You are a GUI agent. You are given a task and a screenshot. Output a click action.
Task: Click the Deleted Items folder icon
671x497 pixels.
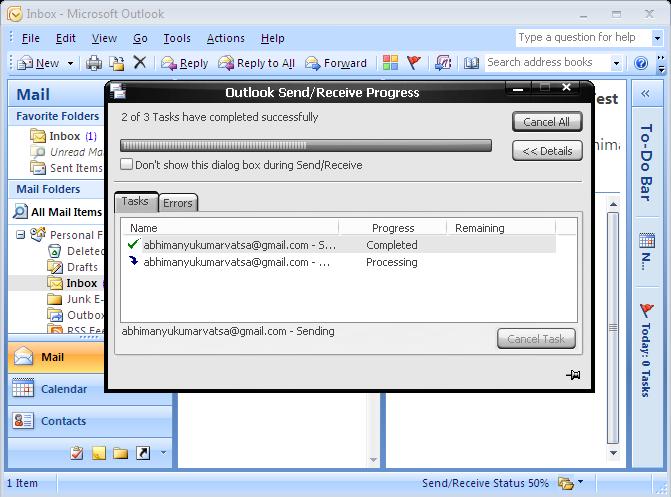[54, 251]
